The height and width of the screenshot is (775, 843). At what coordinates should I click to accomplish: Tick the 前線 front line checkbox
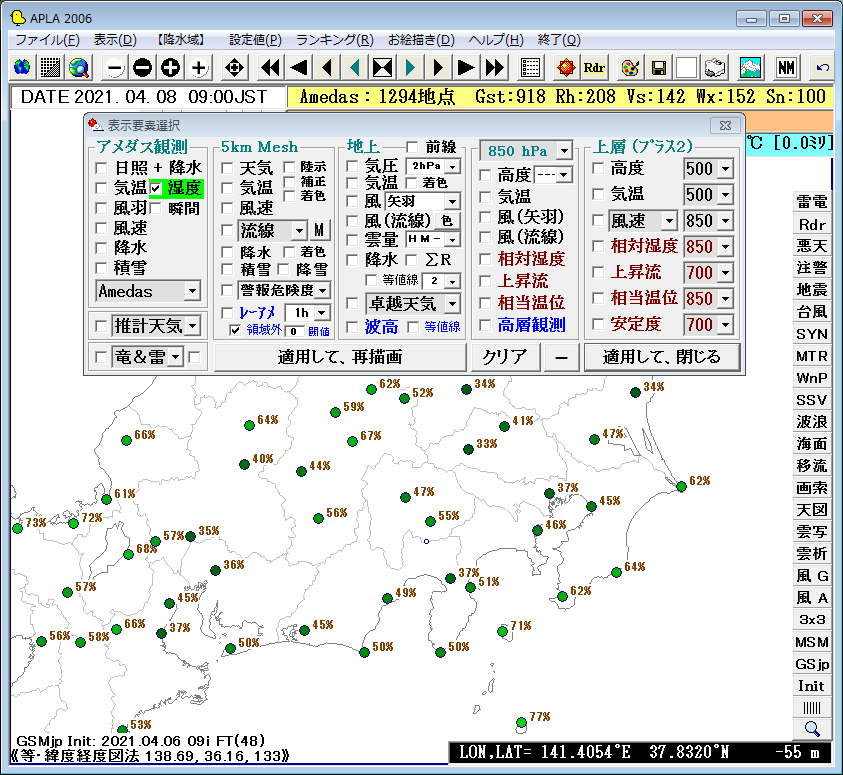click(412, 147)
